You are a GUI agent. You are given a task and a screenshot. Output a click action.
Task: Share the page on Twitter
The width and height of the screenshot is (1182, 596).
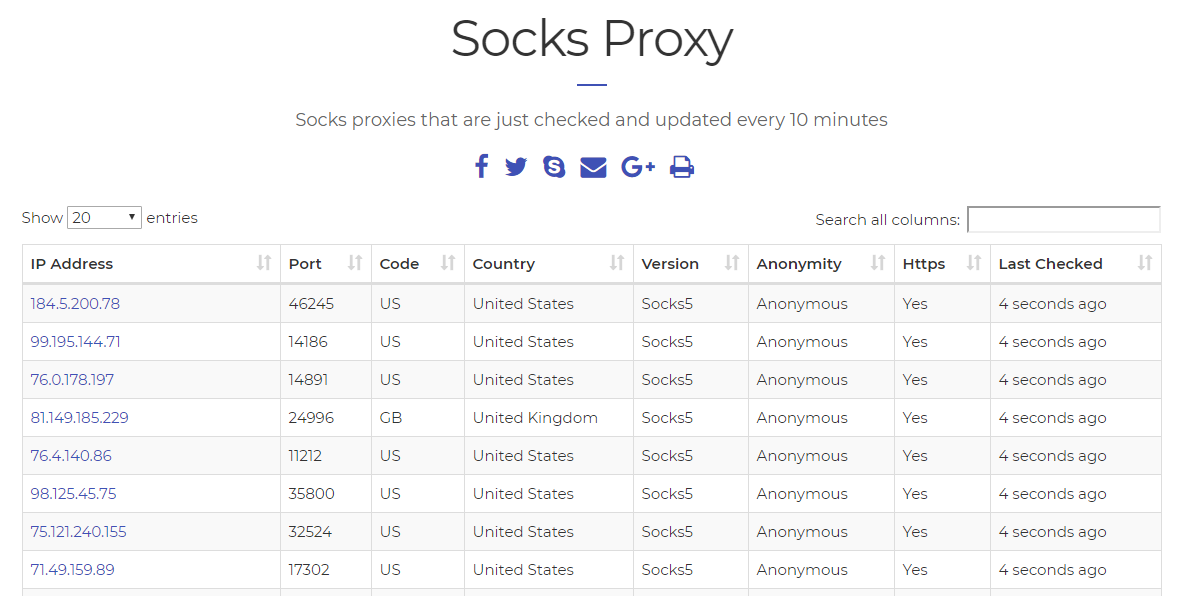516,167
